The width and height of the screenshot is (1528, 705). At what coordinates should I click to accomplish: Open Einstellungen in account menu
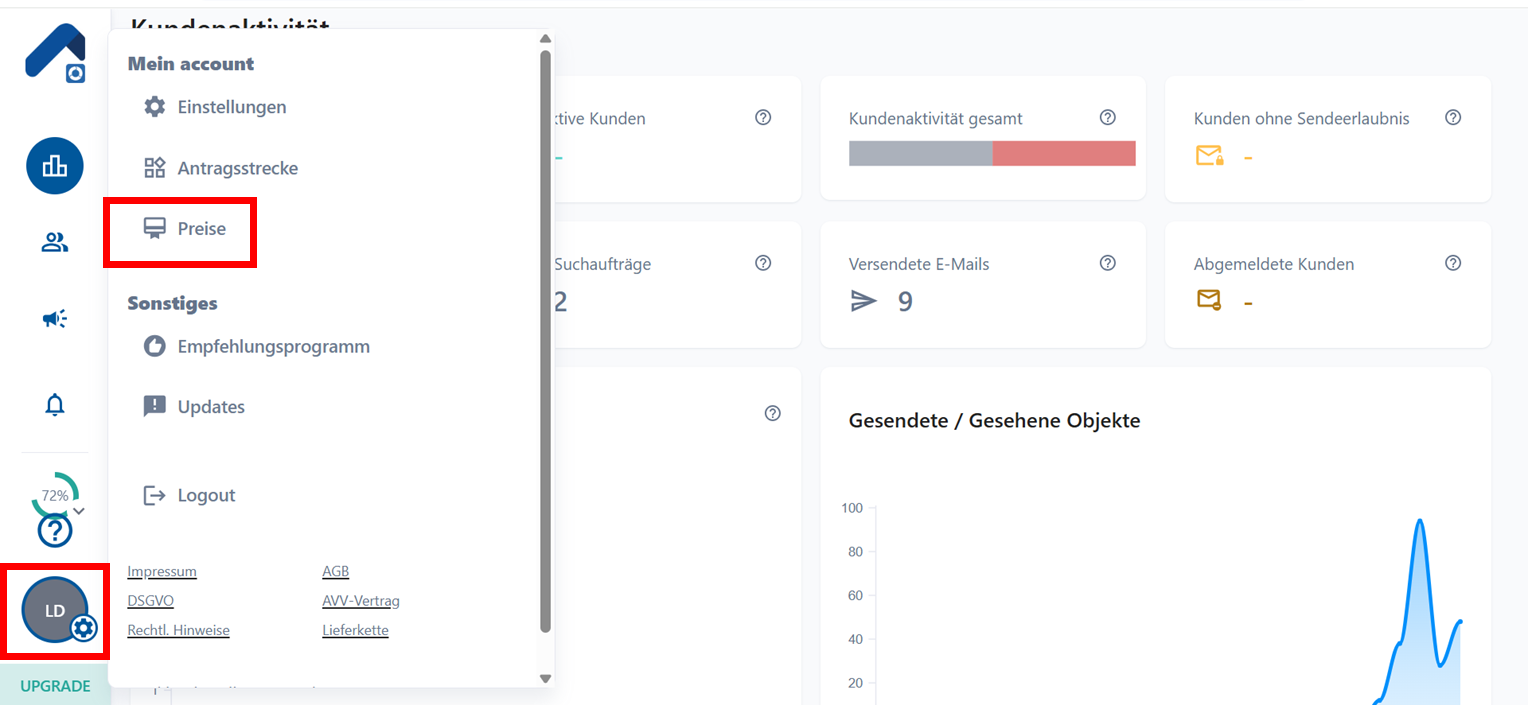coord(231,107)
